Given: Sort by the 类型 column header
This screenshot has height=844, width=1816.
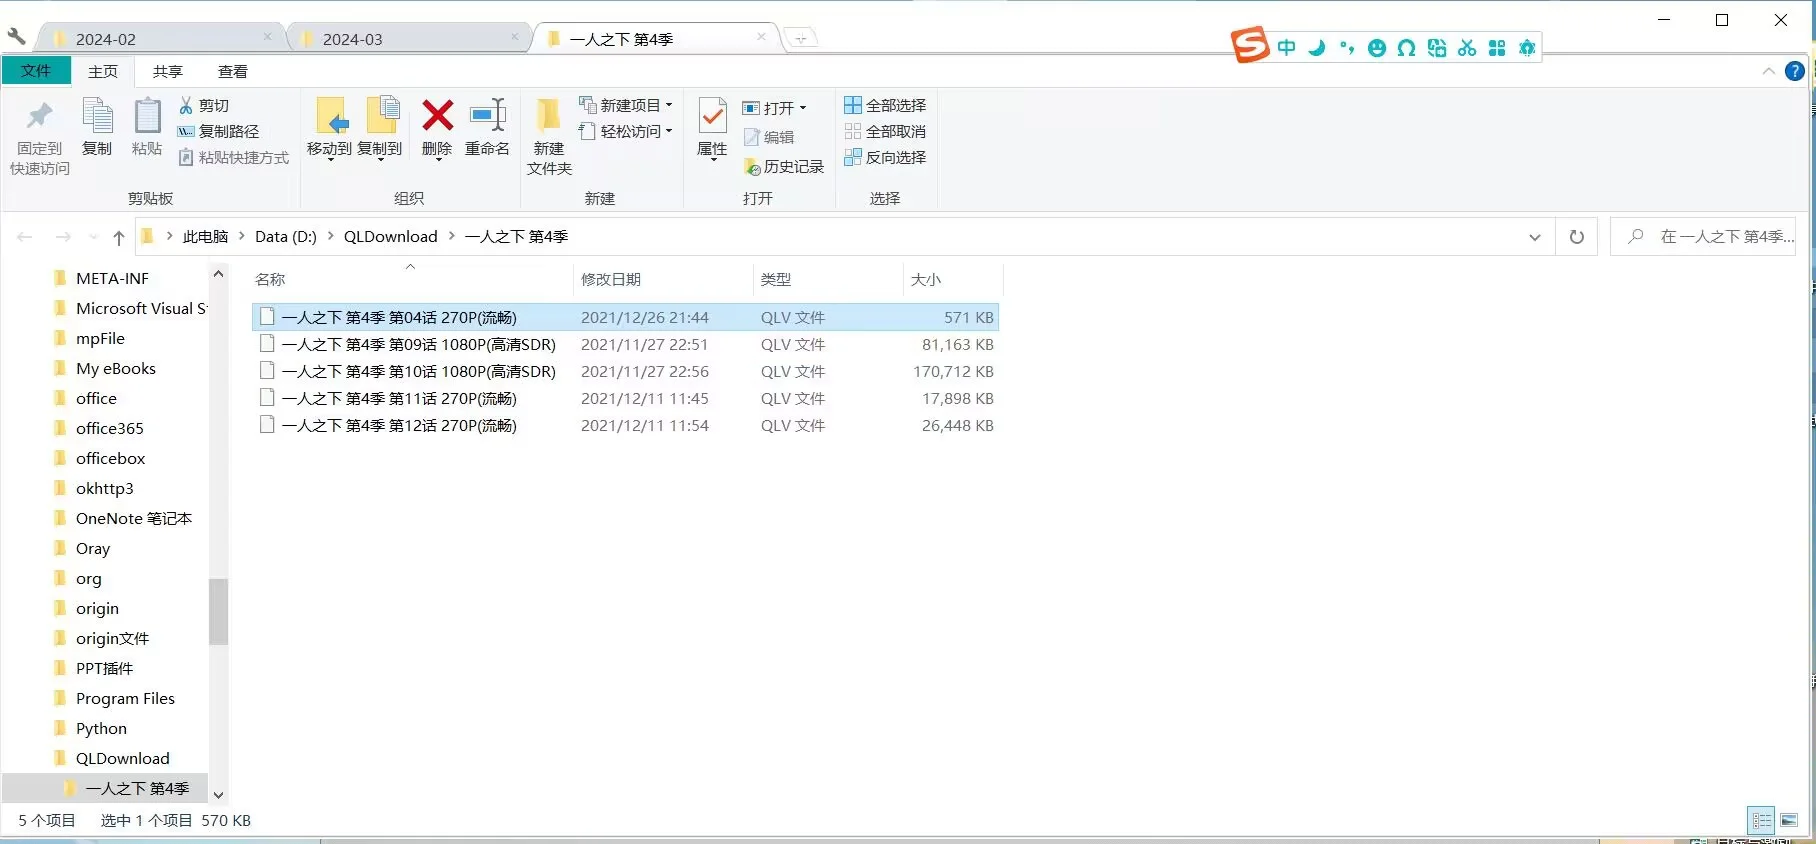Looking at the screenshot, I should [827, 279].
